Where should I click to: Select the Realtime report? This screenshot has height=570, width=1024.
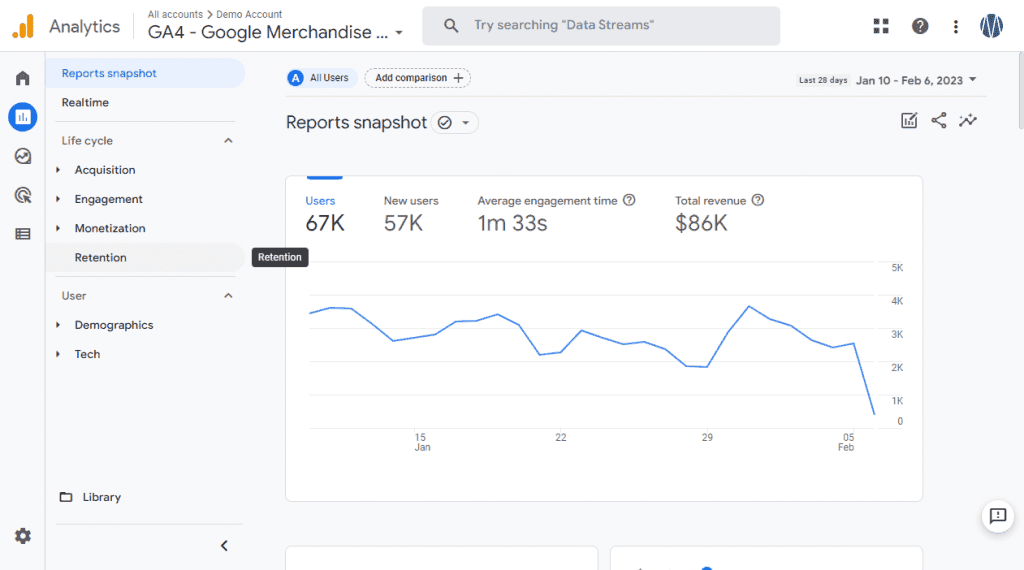point(85,103)
